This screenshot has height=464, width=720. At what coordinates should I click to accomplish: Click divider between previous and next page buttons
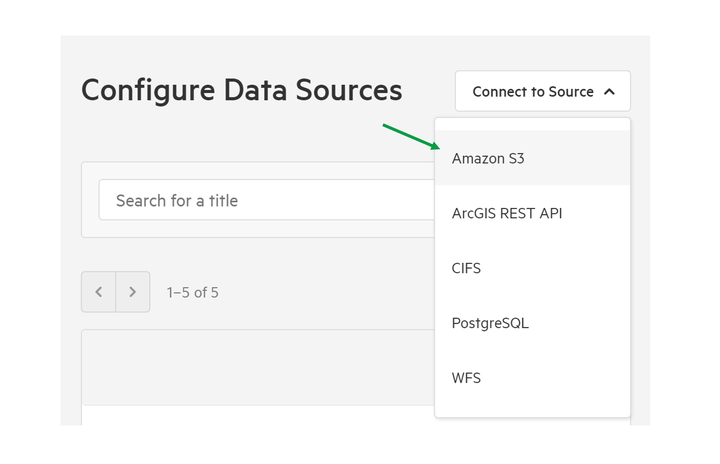tap(116, 292)
